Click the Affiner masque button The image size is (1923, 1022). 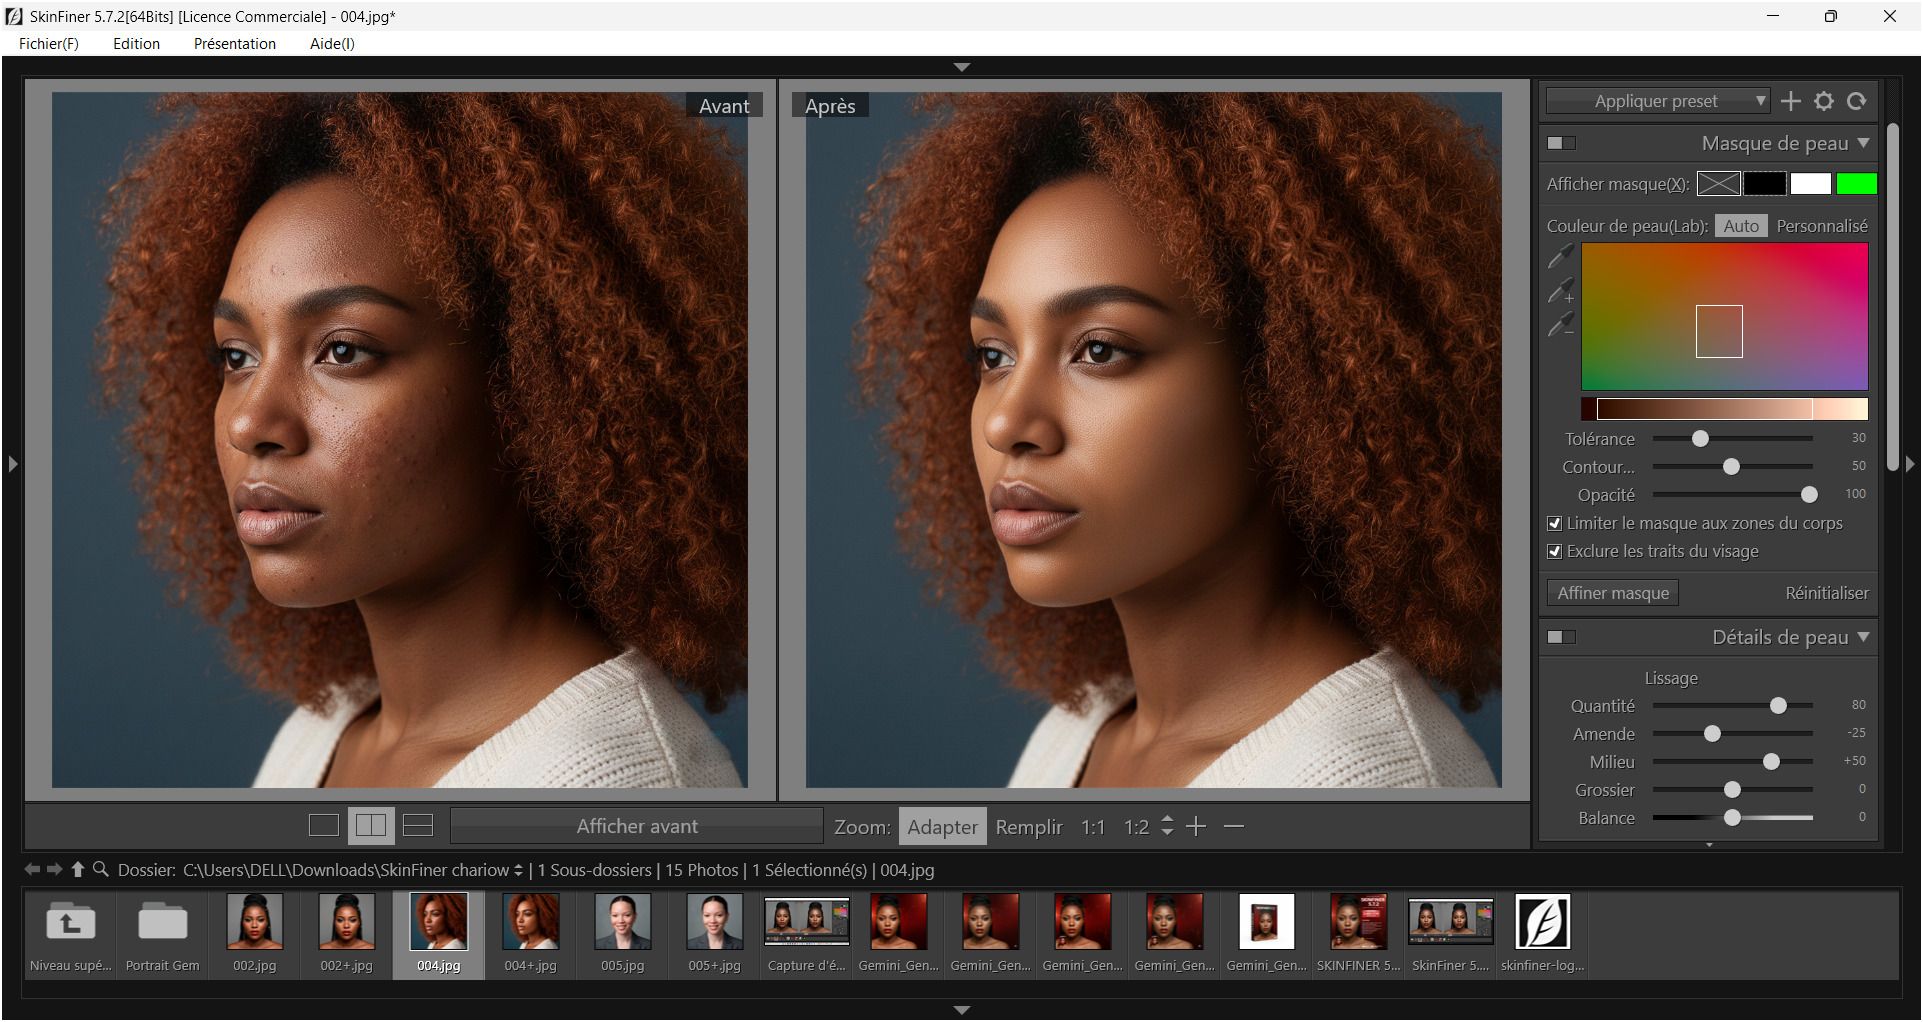click(x=1613, y=593)
